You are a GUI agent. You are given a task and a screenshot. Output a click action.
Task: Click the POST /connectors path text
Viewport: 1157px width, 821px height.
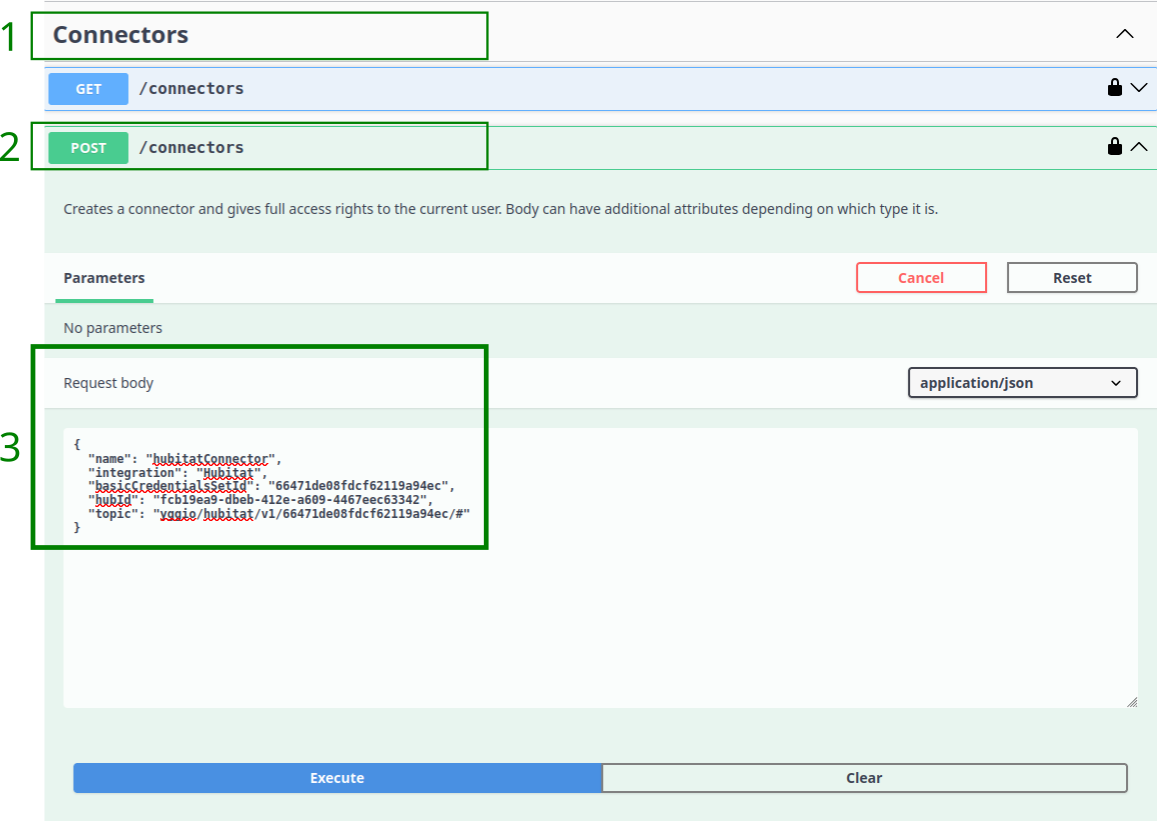point(191,147)
